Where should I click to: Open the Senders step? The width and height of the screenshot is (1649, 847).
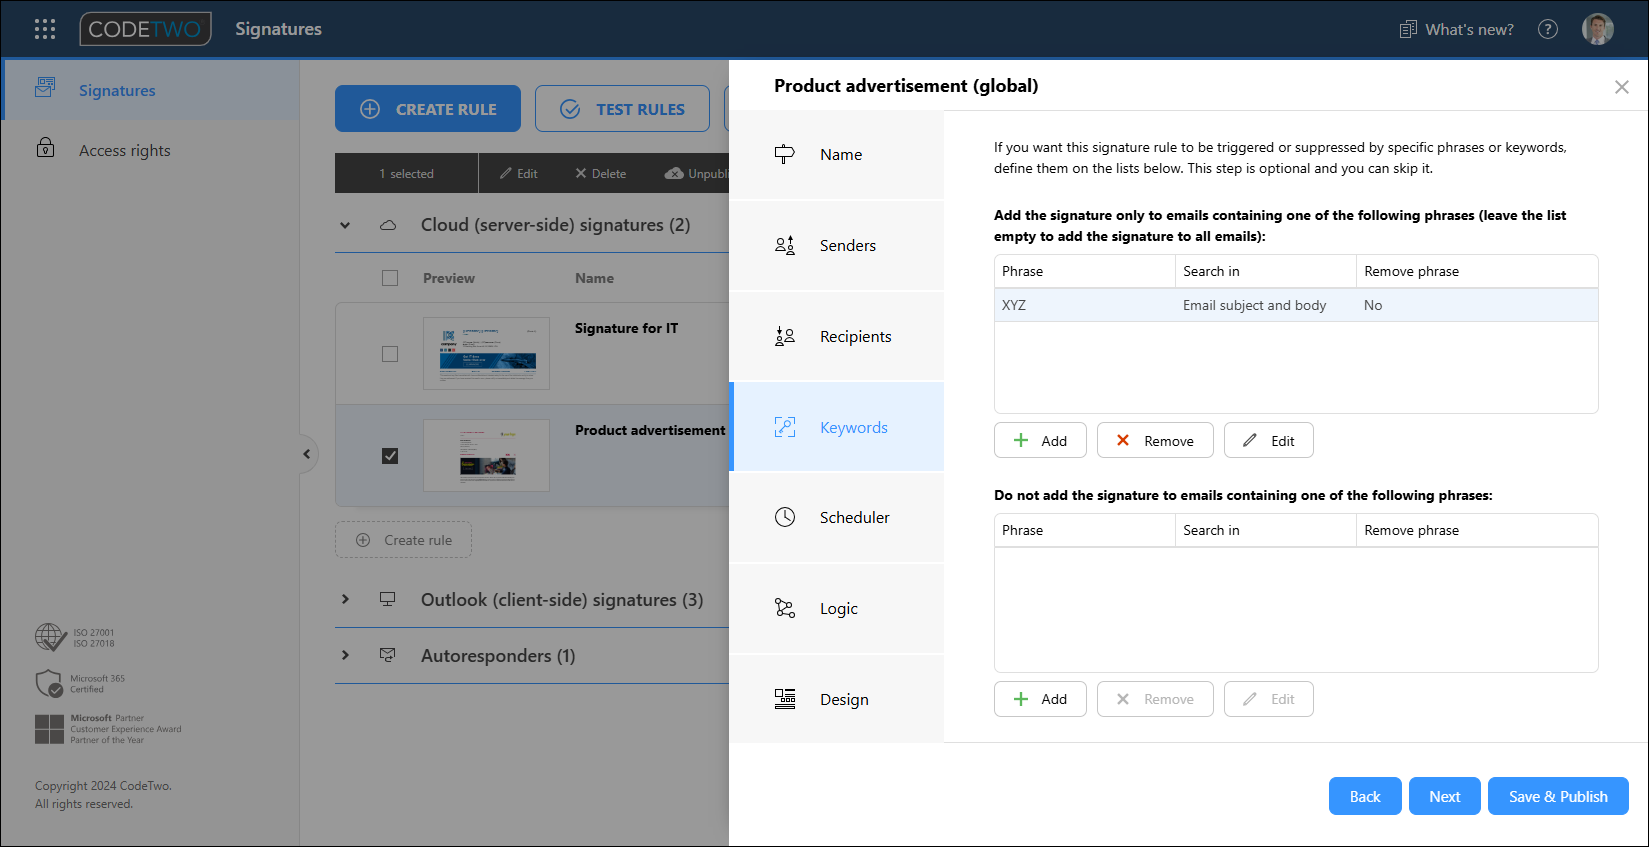[836, 245]
